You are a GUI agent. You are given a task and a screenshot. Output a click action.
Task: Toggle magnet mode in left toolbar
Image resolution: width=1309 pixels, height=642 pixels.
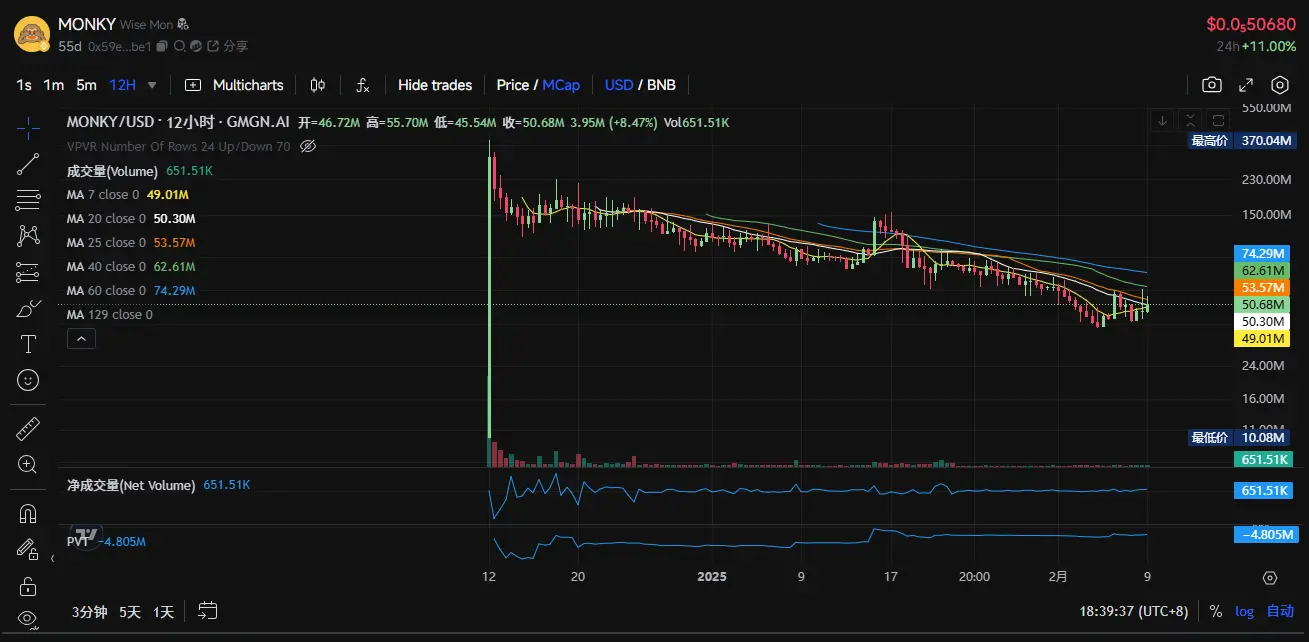tap(28, 514)
